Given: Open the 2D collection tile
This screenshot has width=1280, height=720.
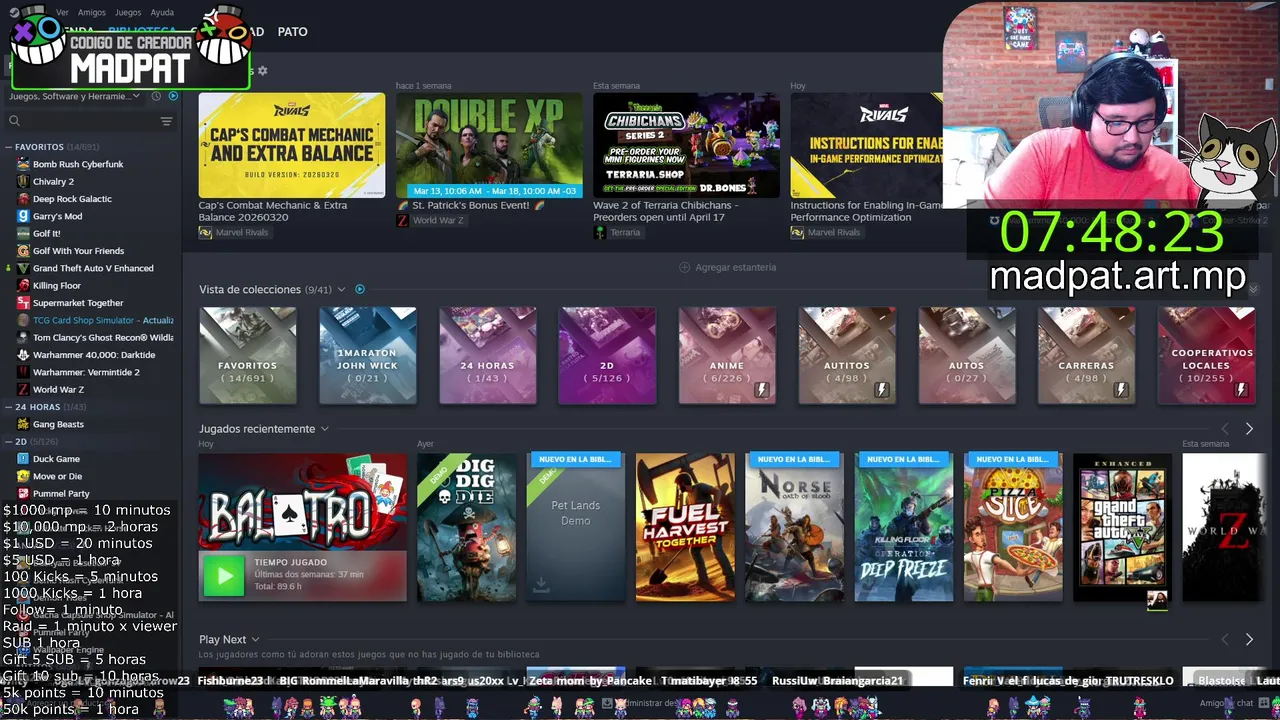Looking at the screenshot, I should (607, 355).
